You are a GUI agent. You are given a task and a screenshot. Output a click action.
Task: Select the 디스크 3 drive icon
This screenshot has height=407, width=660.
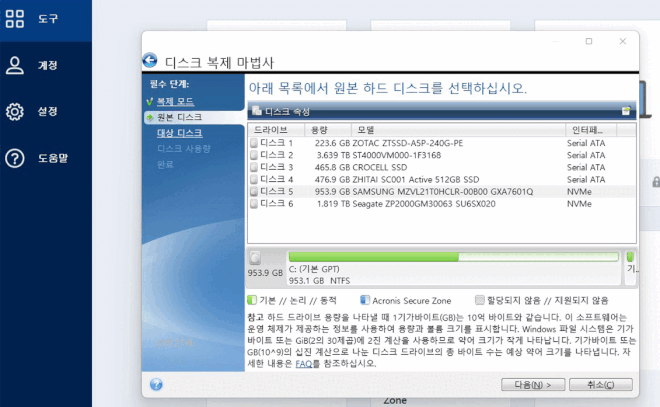coord(254,168)
